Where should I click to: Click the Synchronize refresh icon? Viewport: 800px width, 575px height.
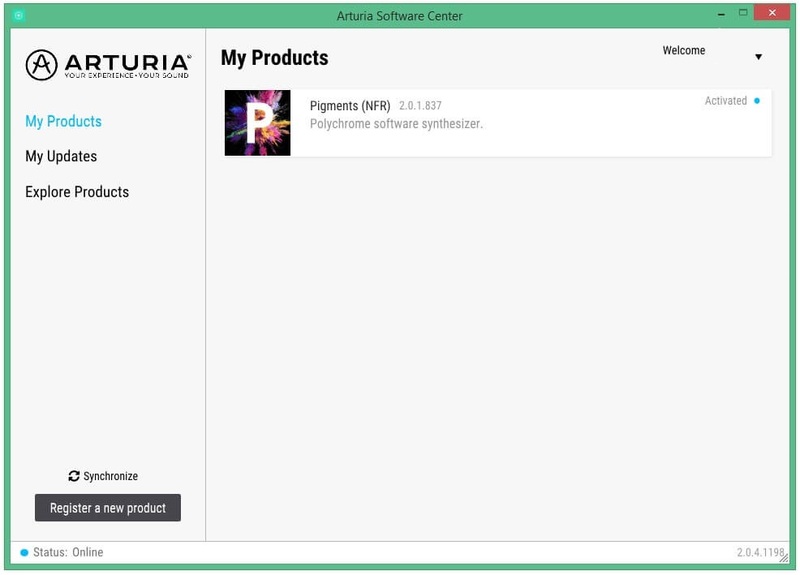pyautogui.click(x=74, y=476)
